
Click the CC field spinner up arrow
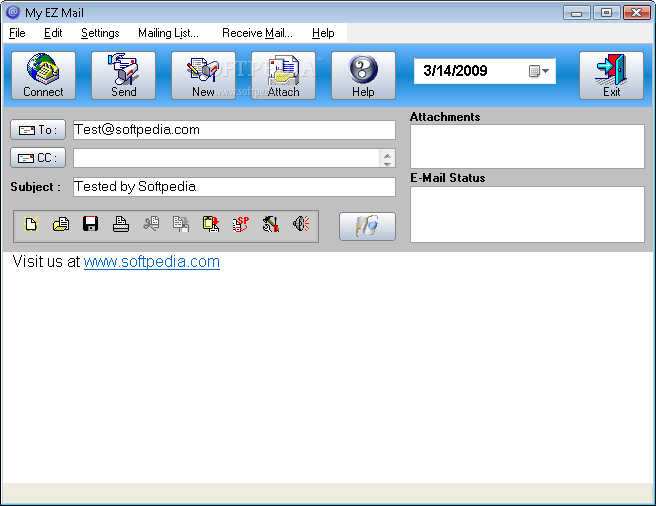point(387,154)
